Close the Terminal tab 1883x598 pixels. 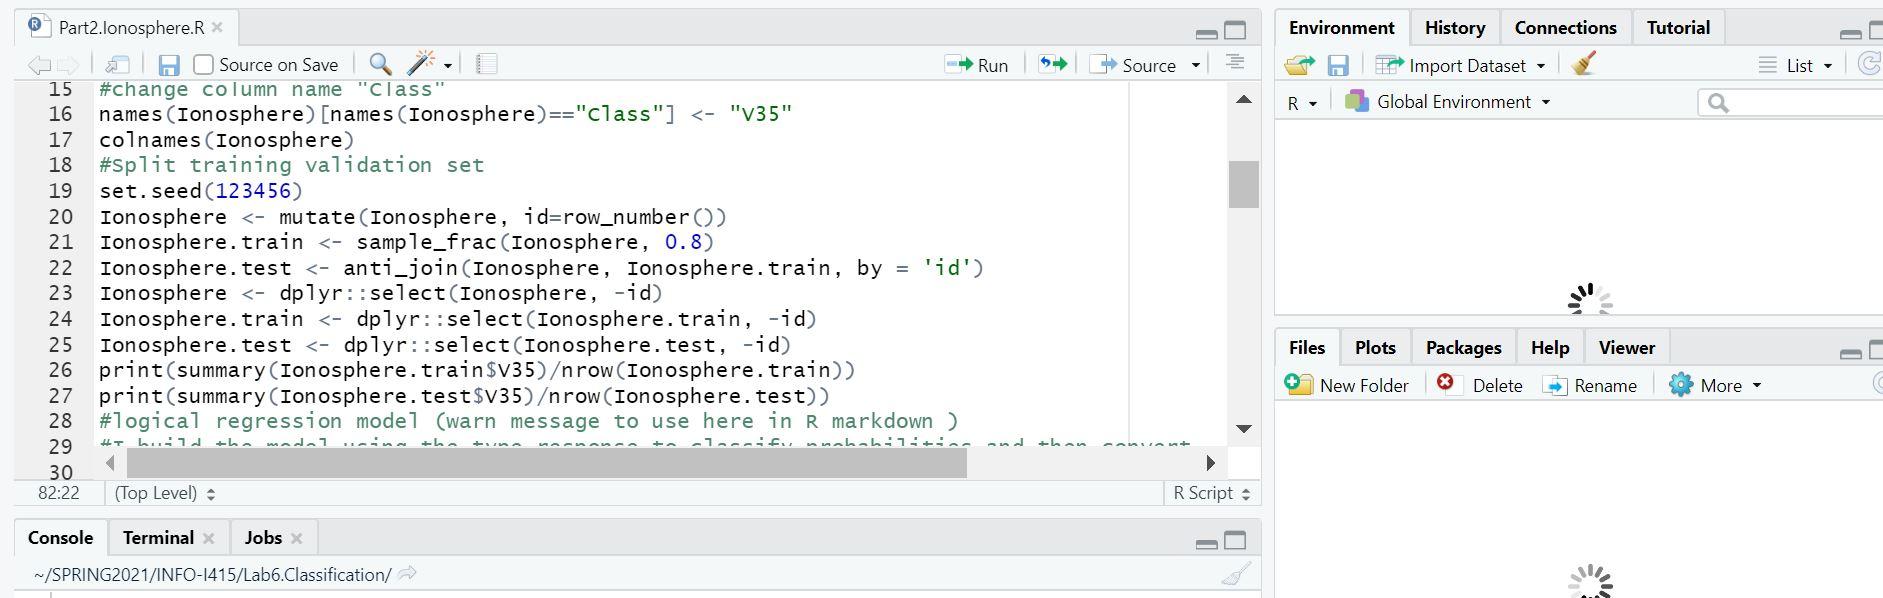point(208,538)
